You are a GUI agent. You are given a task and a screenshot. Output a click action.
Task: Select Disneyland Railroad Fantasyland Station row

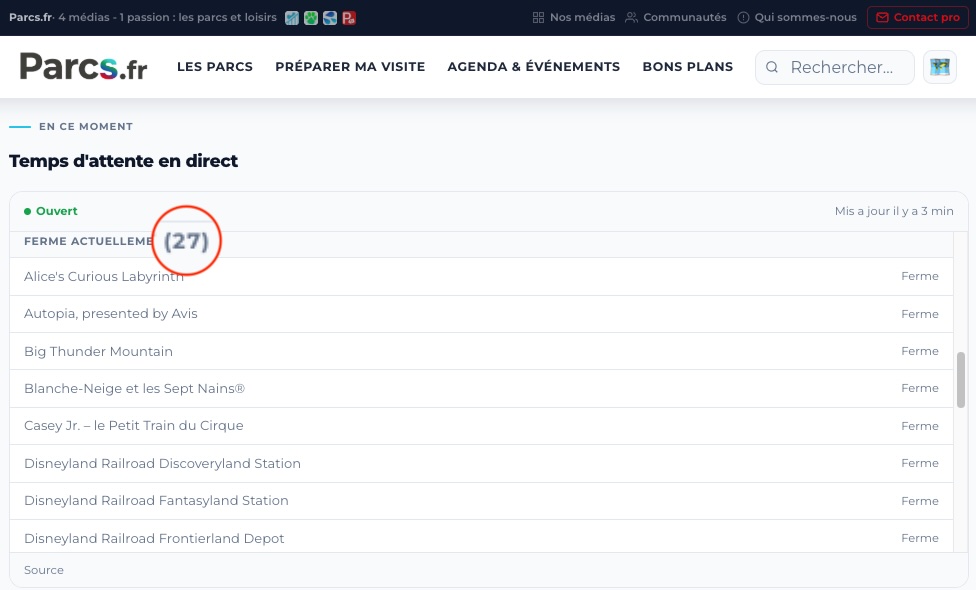point(481,500)
